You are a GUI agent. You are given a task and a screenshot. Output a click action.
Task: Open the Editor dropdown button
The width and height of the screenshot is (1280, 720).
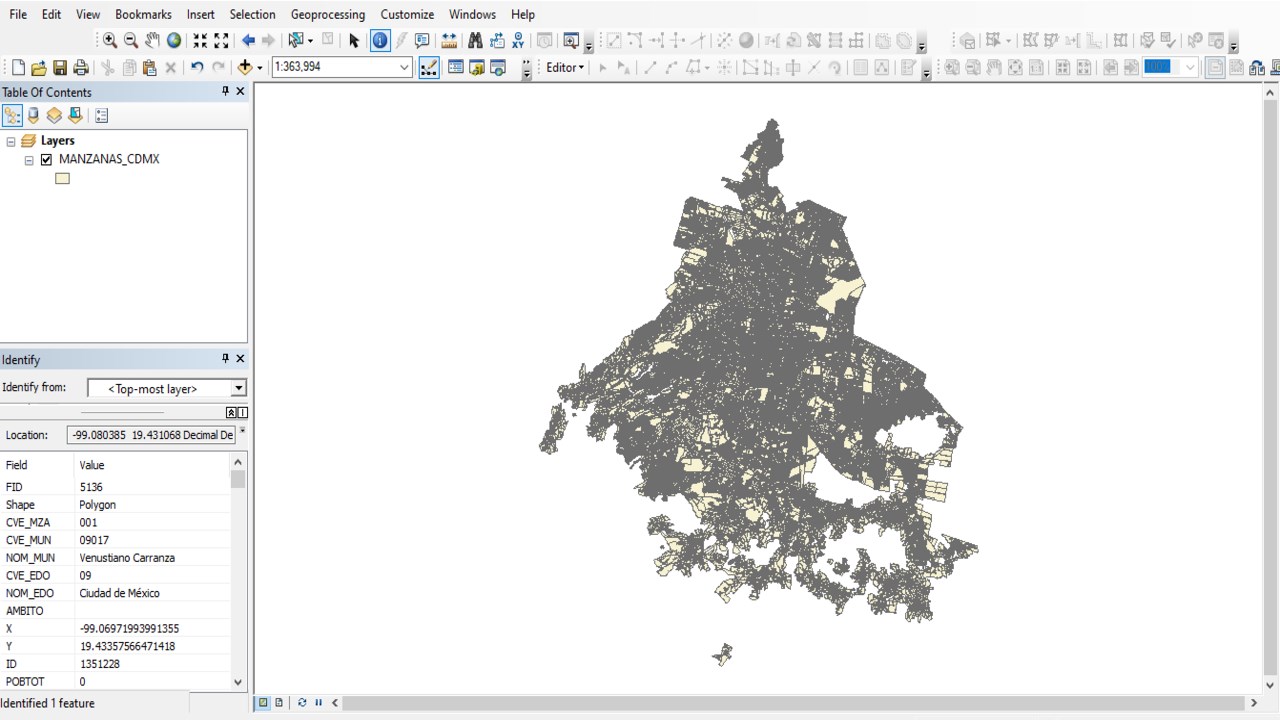pos(565,68)
